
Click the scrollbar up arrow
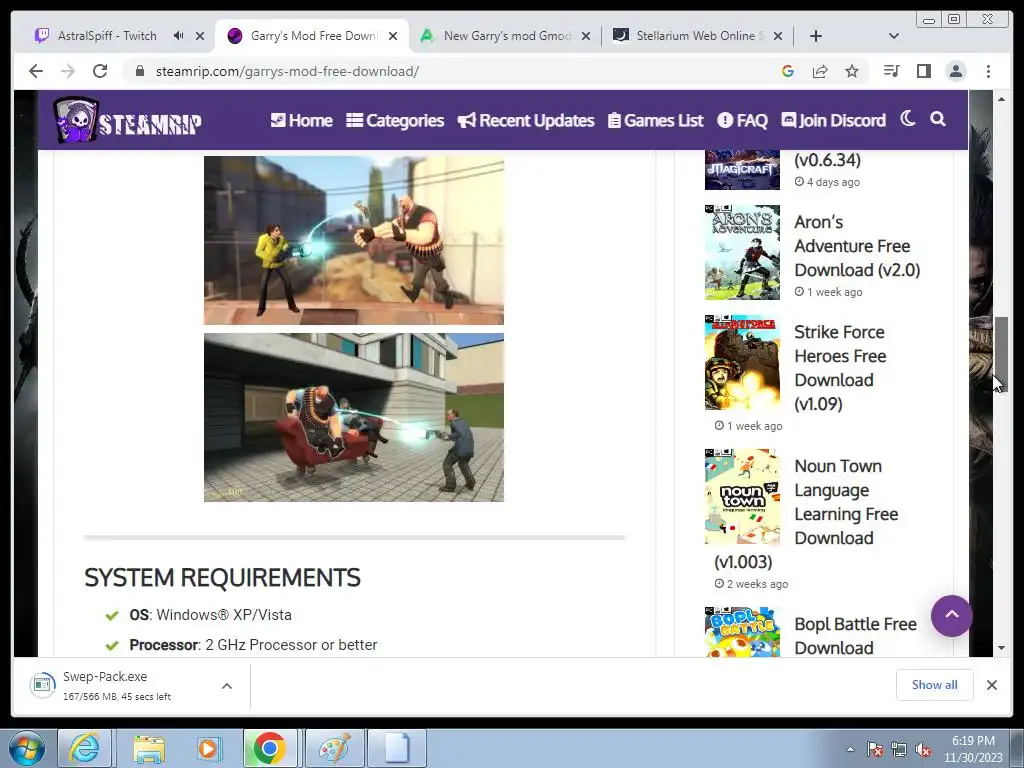[x=1001, y=99]
